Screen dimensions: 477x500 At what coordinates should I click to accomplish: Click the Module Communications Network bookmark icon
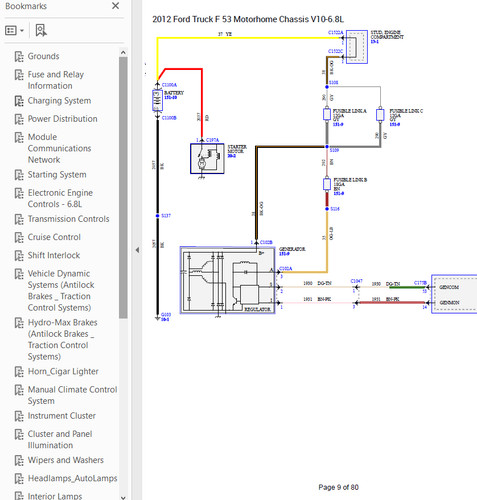coord(19,137)
